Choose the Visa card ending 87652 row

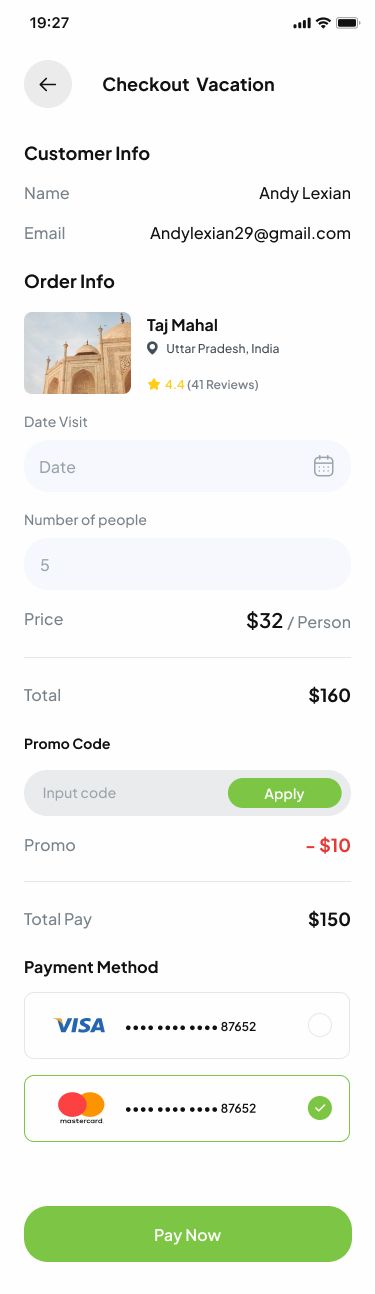point(187,1025)
